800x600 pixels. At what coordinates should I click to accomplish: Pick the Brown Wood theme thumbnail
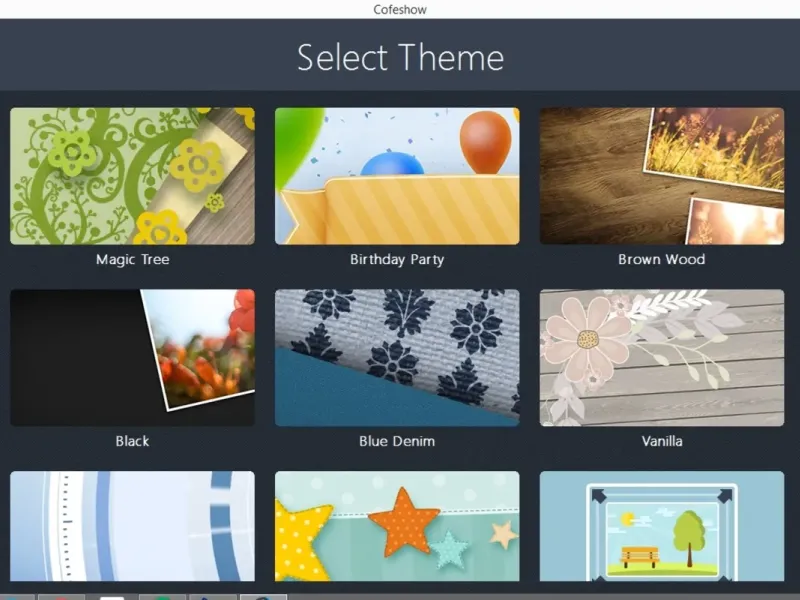coord(662,176)
